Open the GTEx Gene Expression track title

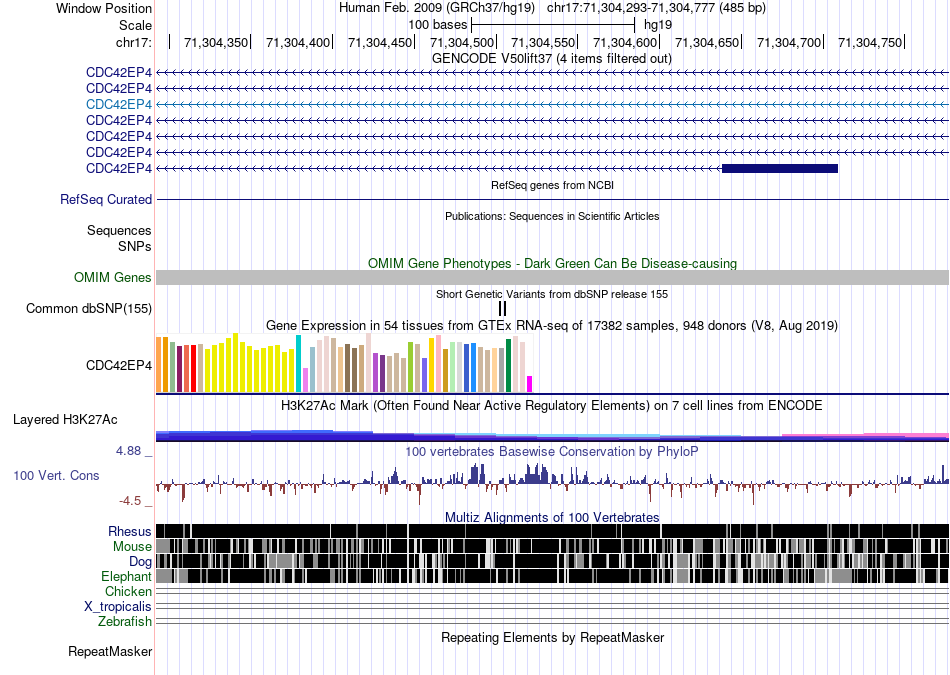click(552, 325)
